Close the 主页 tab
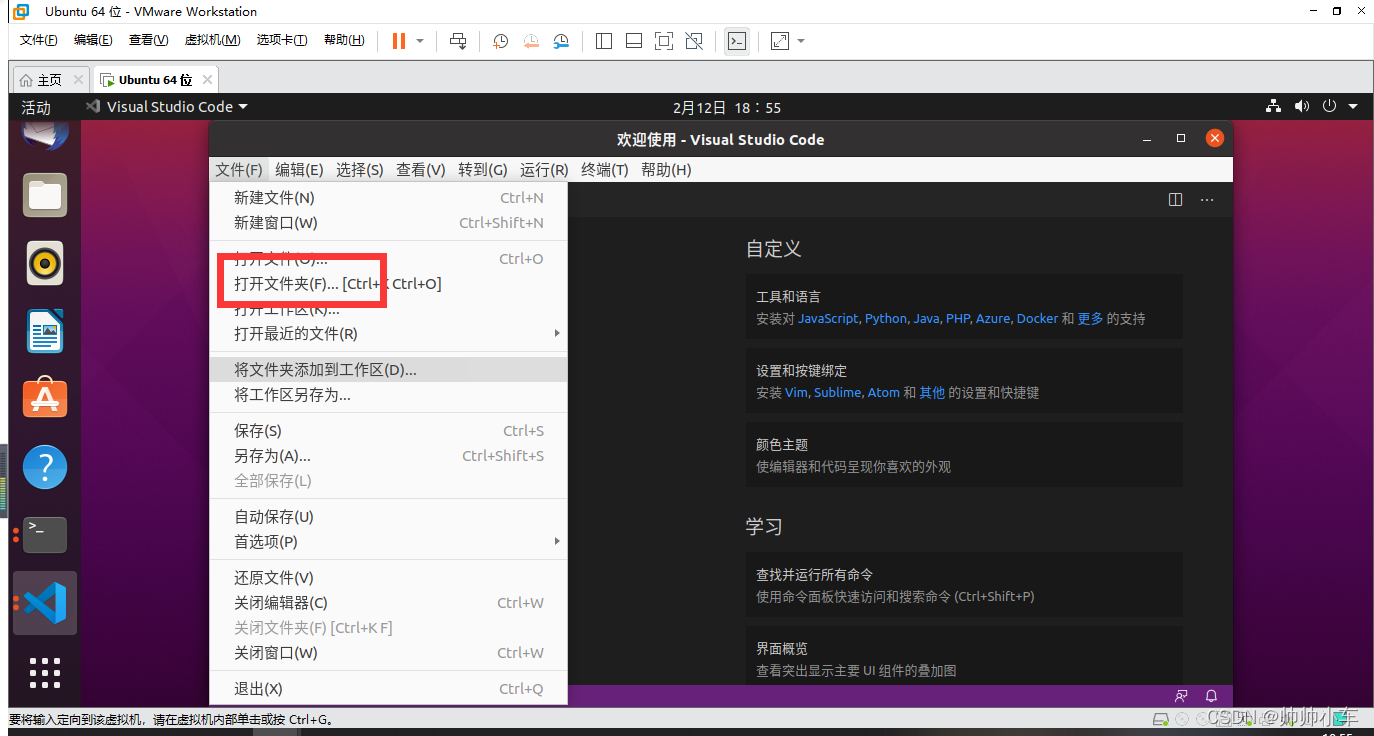This screenshot has height=736, width=1374. 78,80
